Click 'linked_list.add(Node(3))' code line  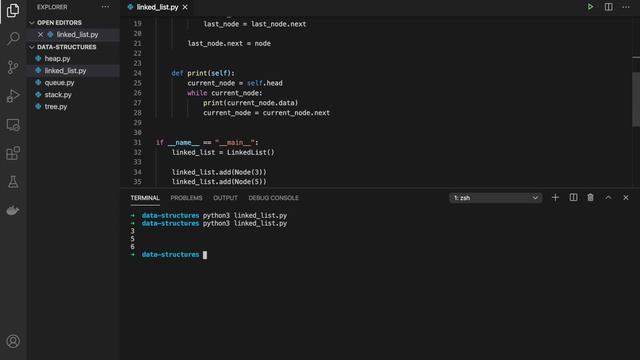tap(219, 172)
